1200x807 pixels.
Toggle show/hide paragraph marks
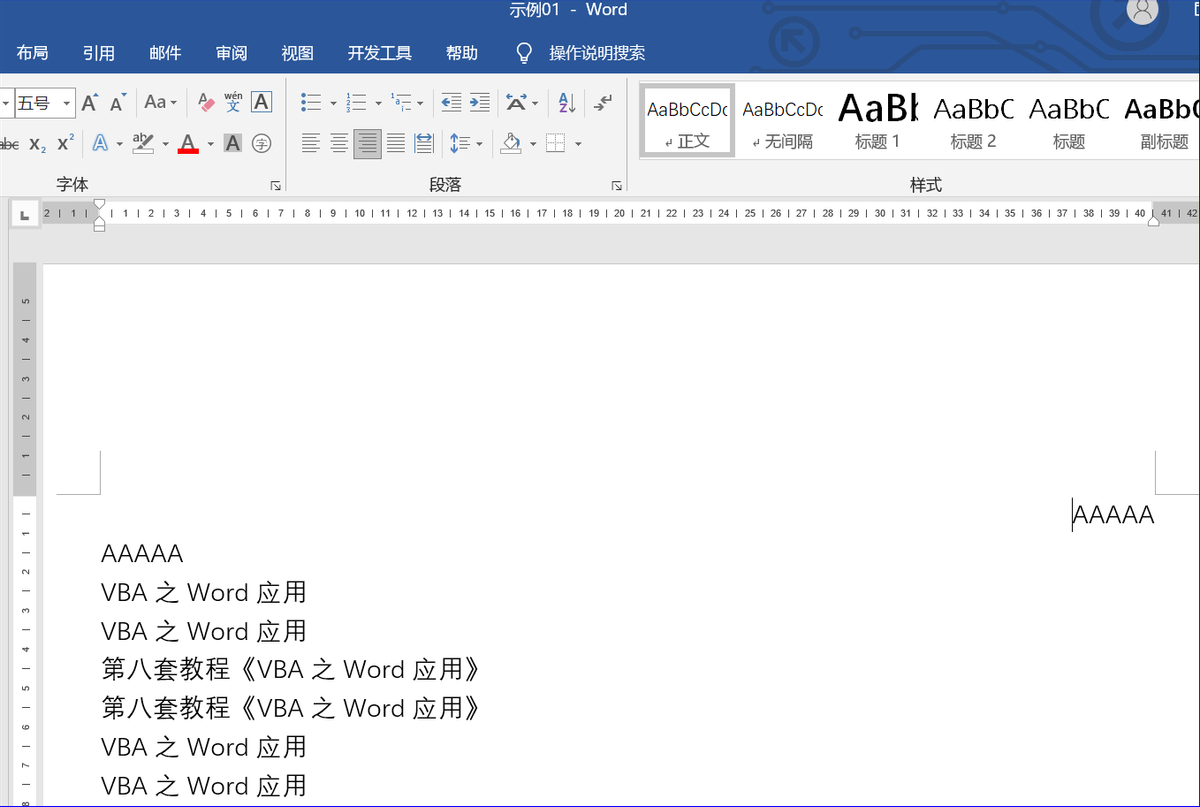[x=603, y=102]
